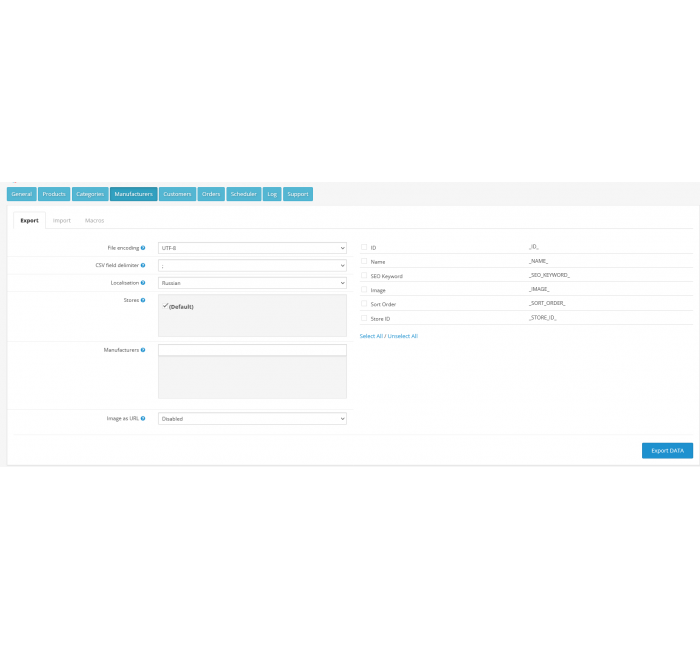Viewport: 700px width, 650px height.
Task: Toggle the (Default) store checkbox
Action: [x=165, y=306]
